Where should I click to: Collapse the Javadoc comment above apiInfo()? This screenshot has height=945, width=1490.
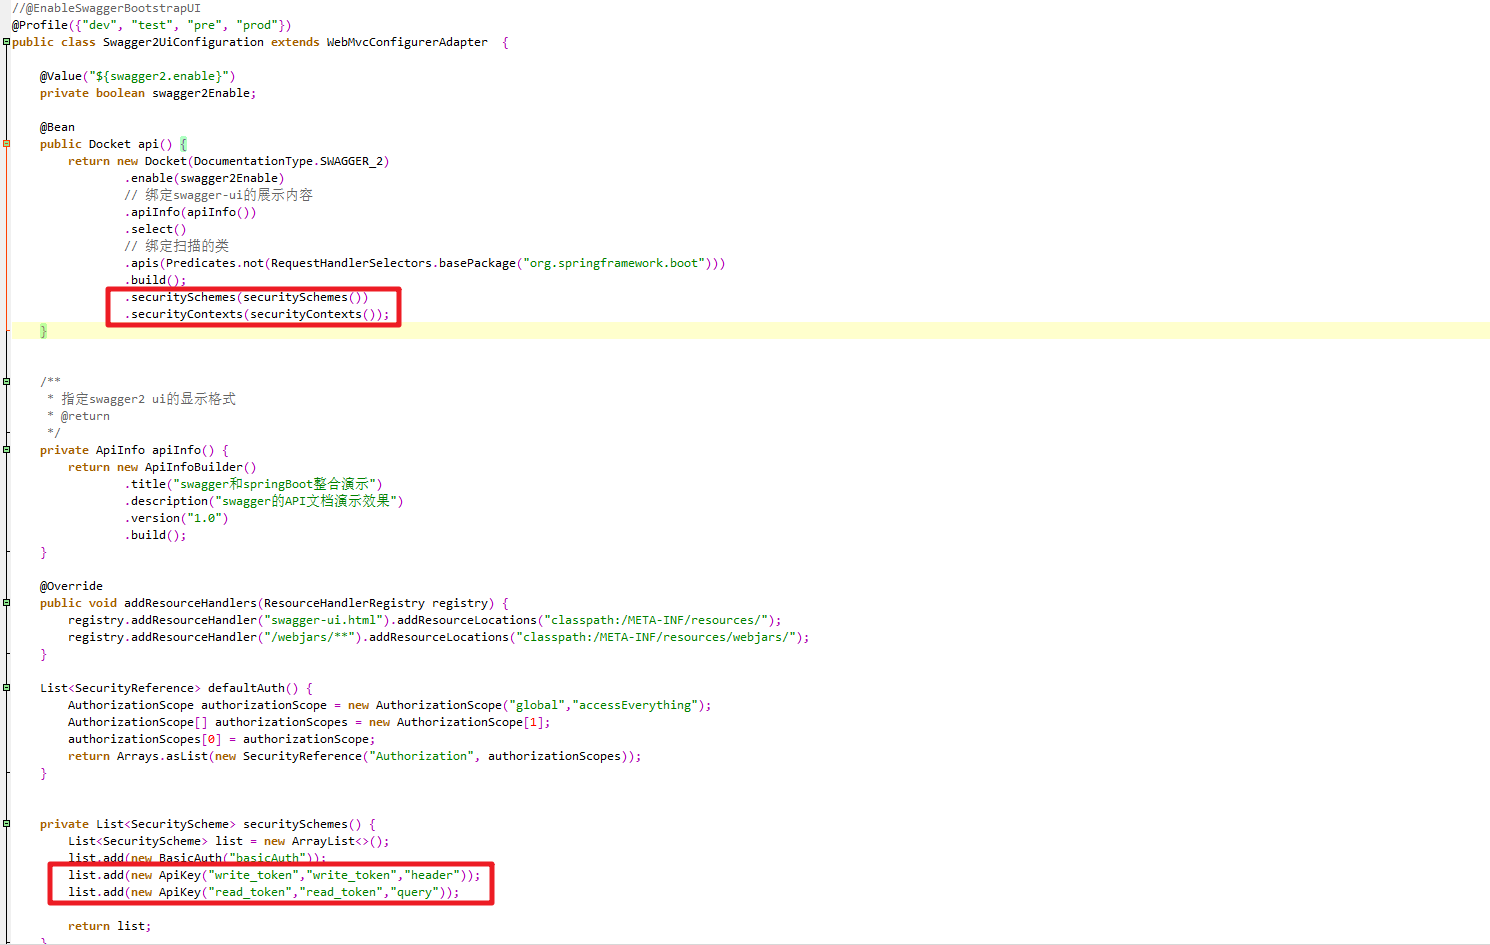click(x=5, y=381)
